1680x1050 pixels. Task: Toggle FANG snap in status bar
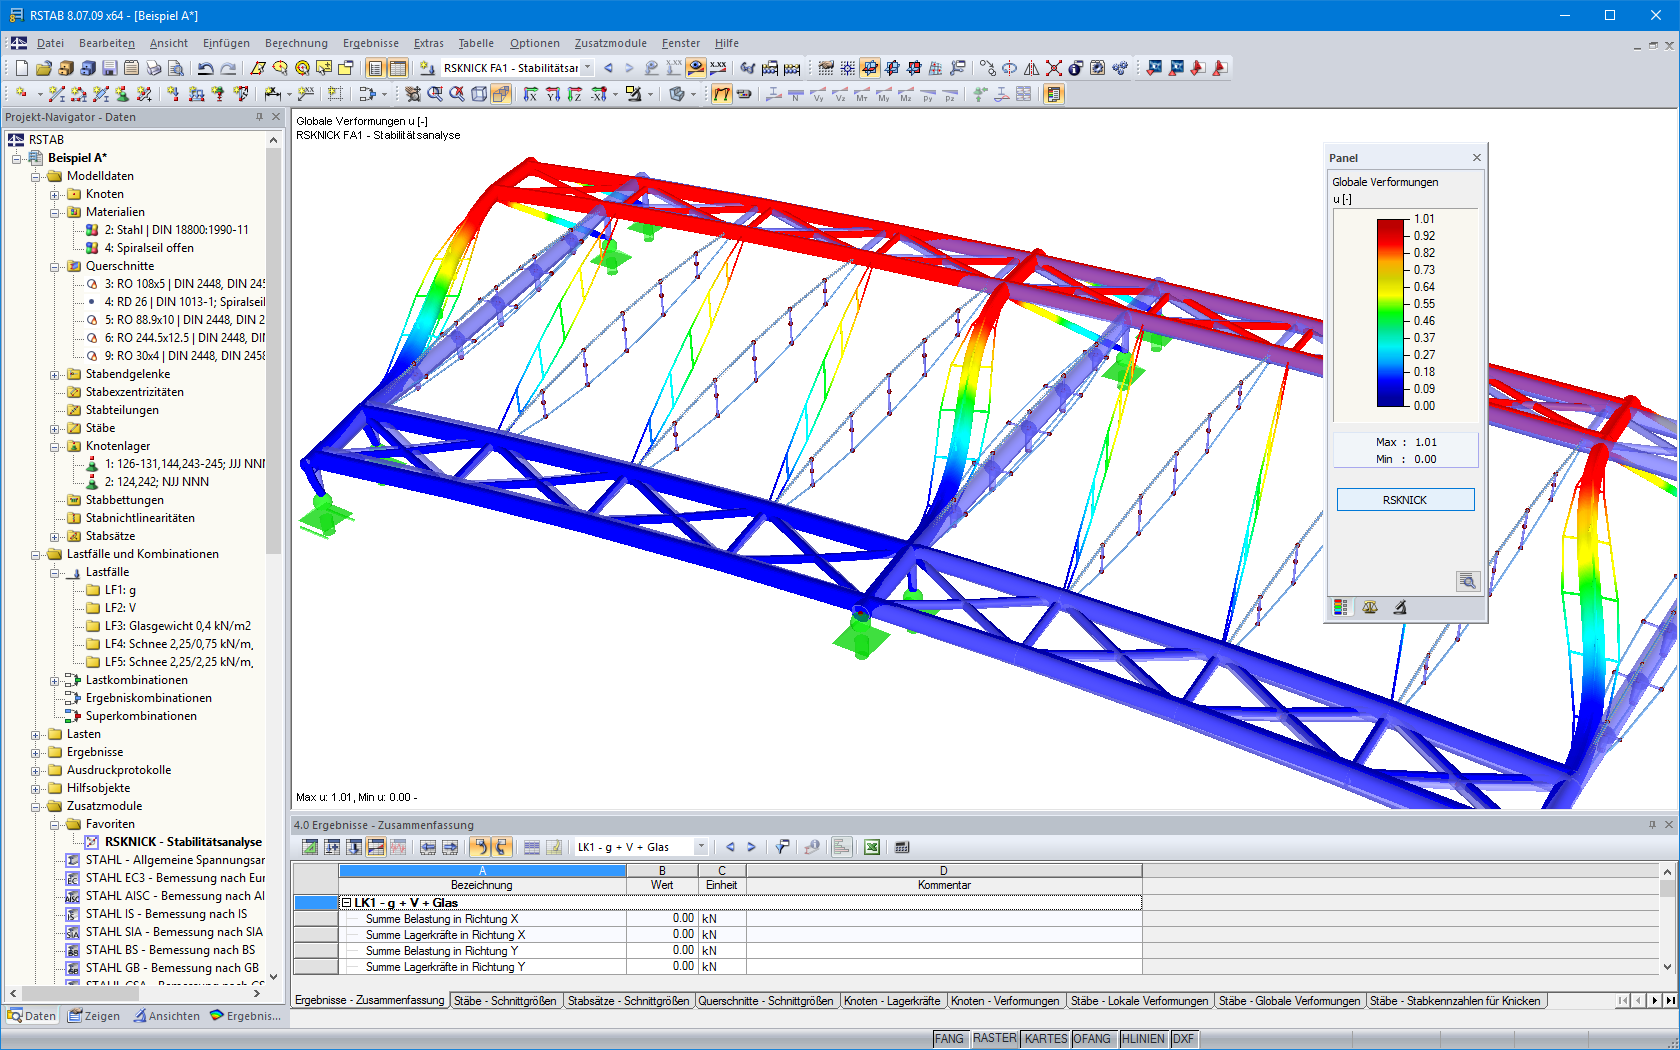tap(949, 1039)
